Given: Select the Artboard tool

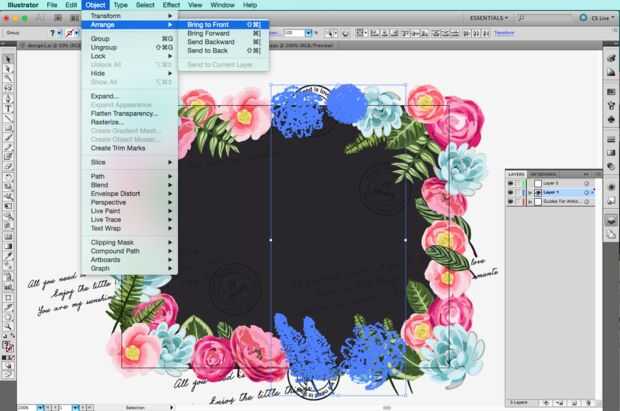Looking at the screenshot, I should [x=8, y=297].
